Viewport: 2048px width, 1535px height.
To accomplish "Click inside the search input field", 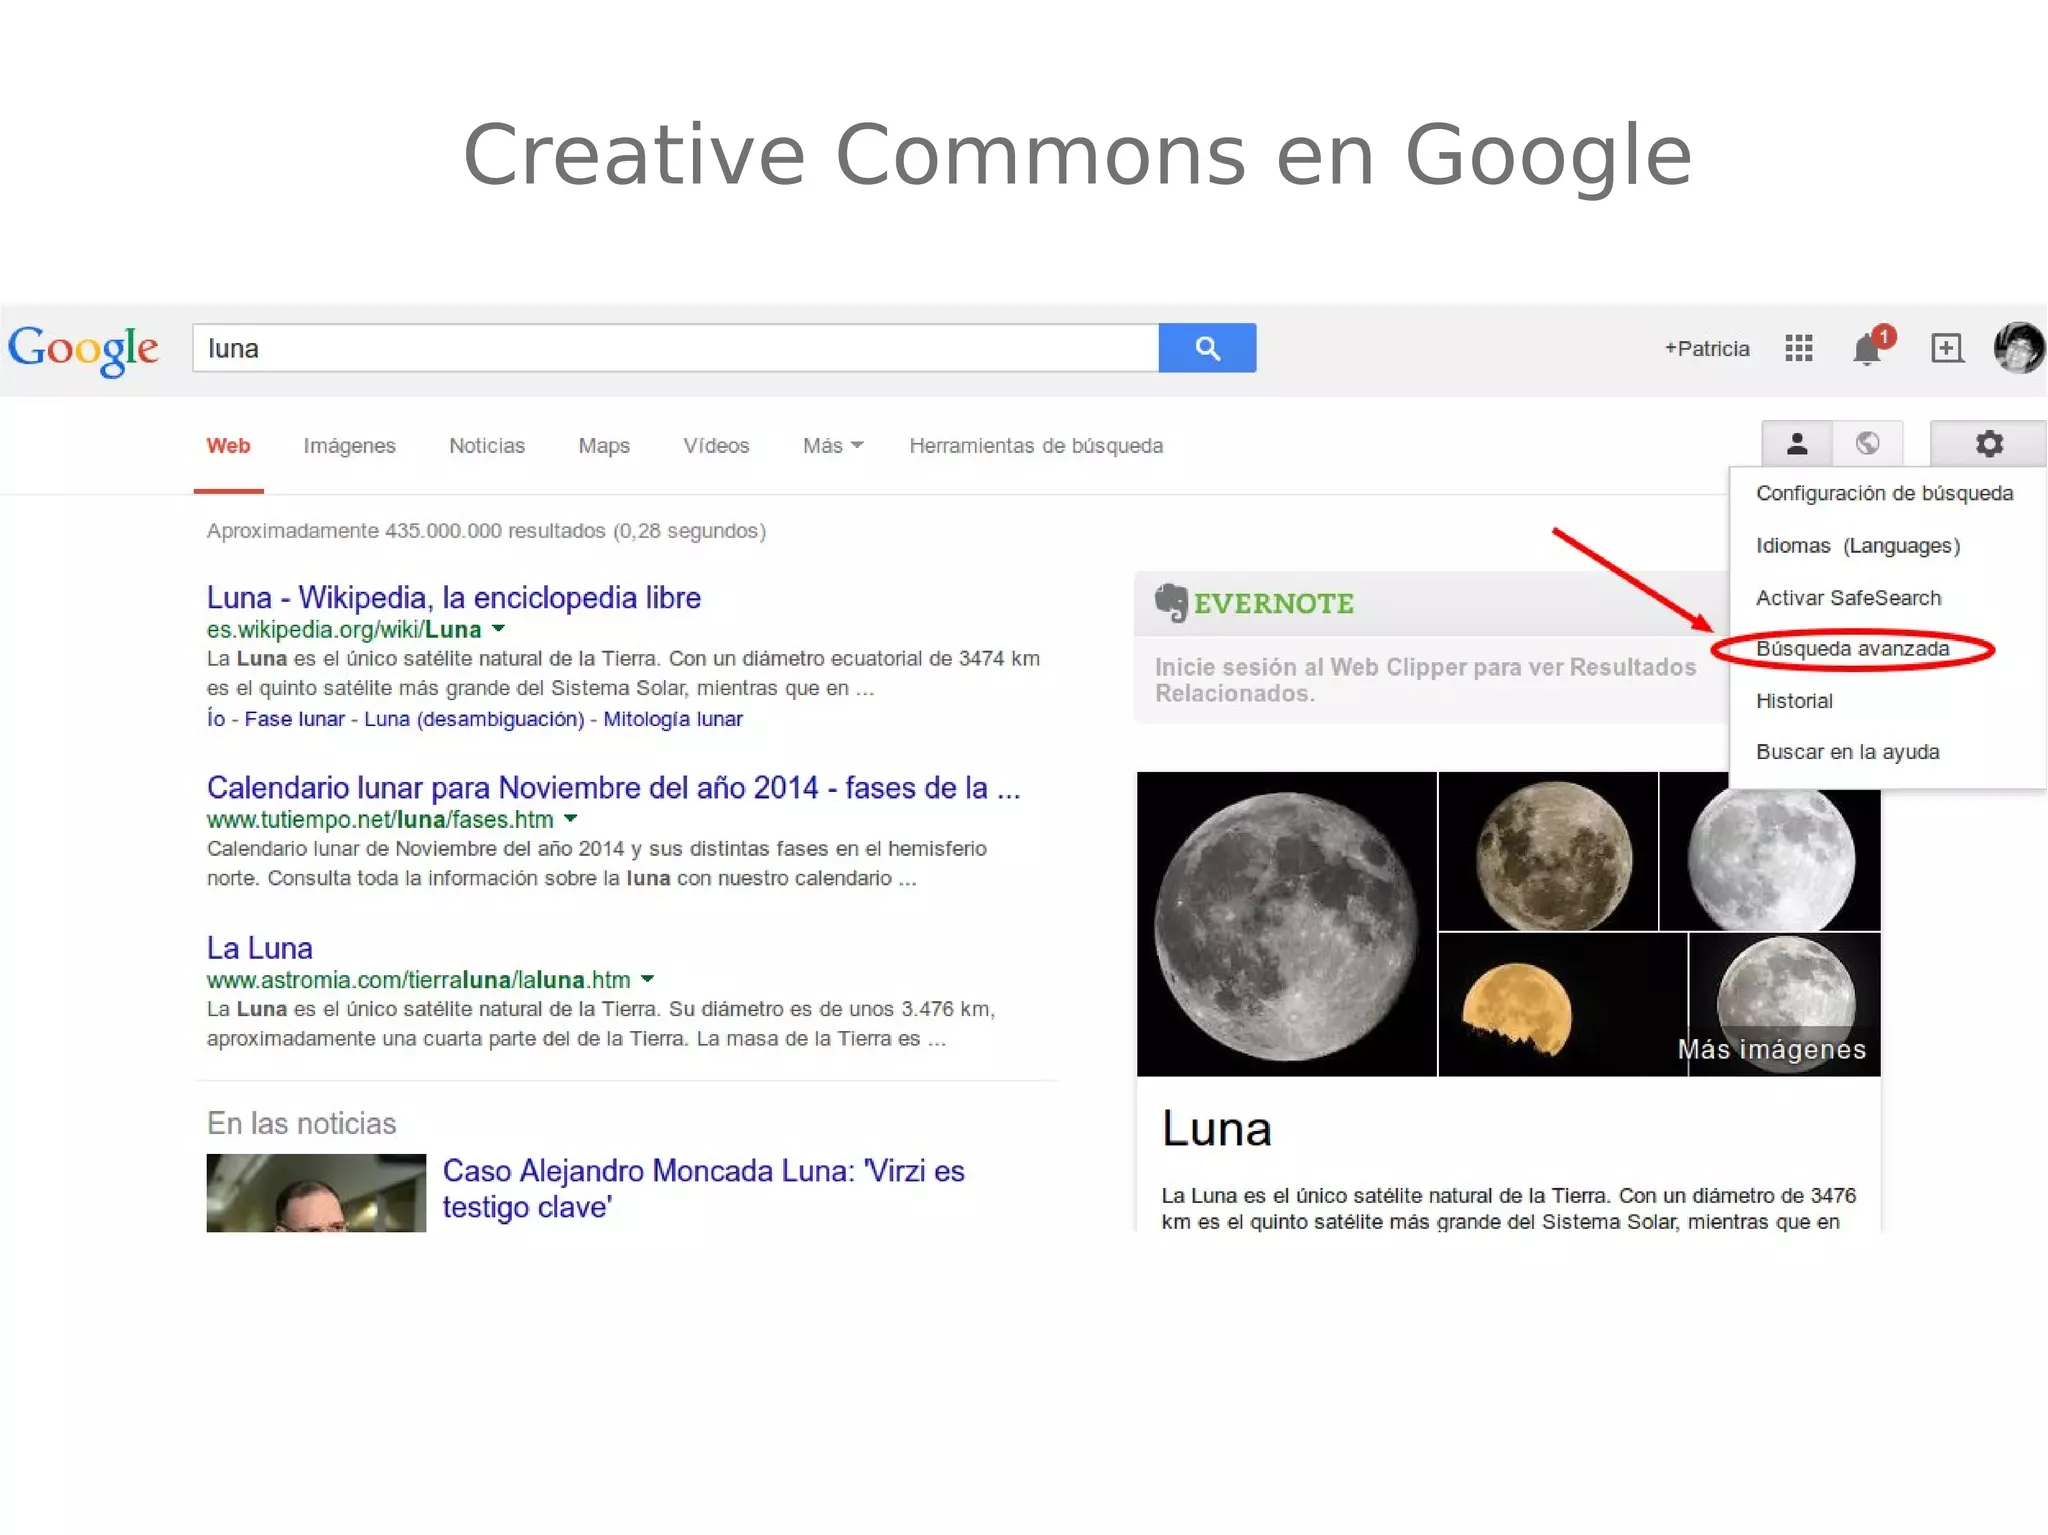I will [x=670, y=348].
